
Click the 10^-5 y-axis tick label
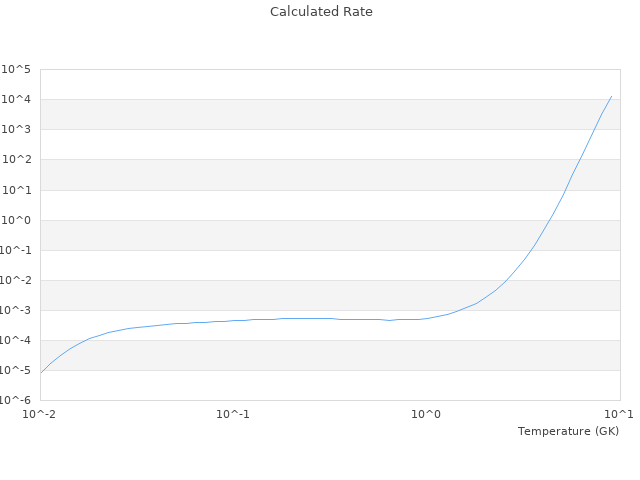[17, 370]
